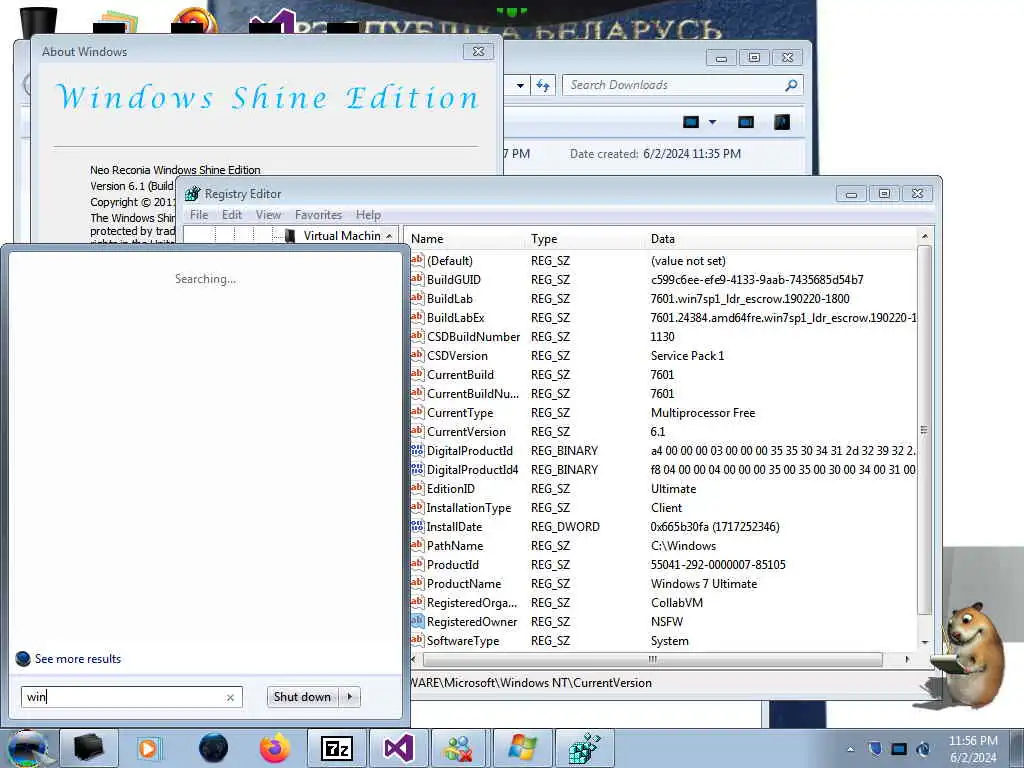This screenshot has width=1024, height=768.
Task: Open the View menu in Registry Editor
Action: coord(268,215)
